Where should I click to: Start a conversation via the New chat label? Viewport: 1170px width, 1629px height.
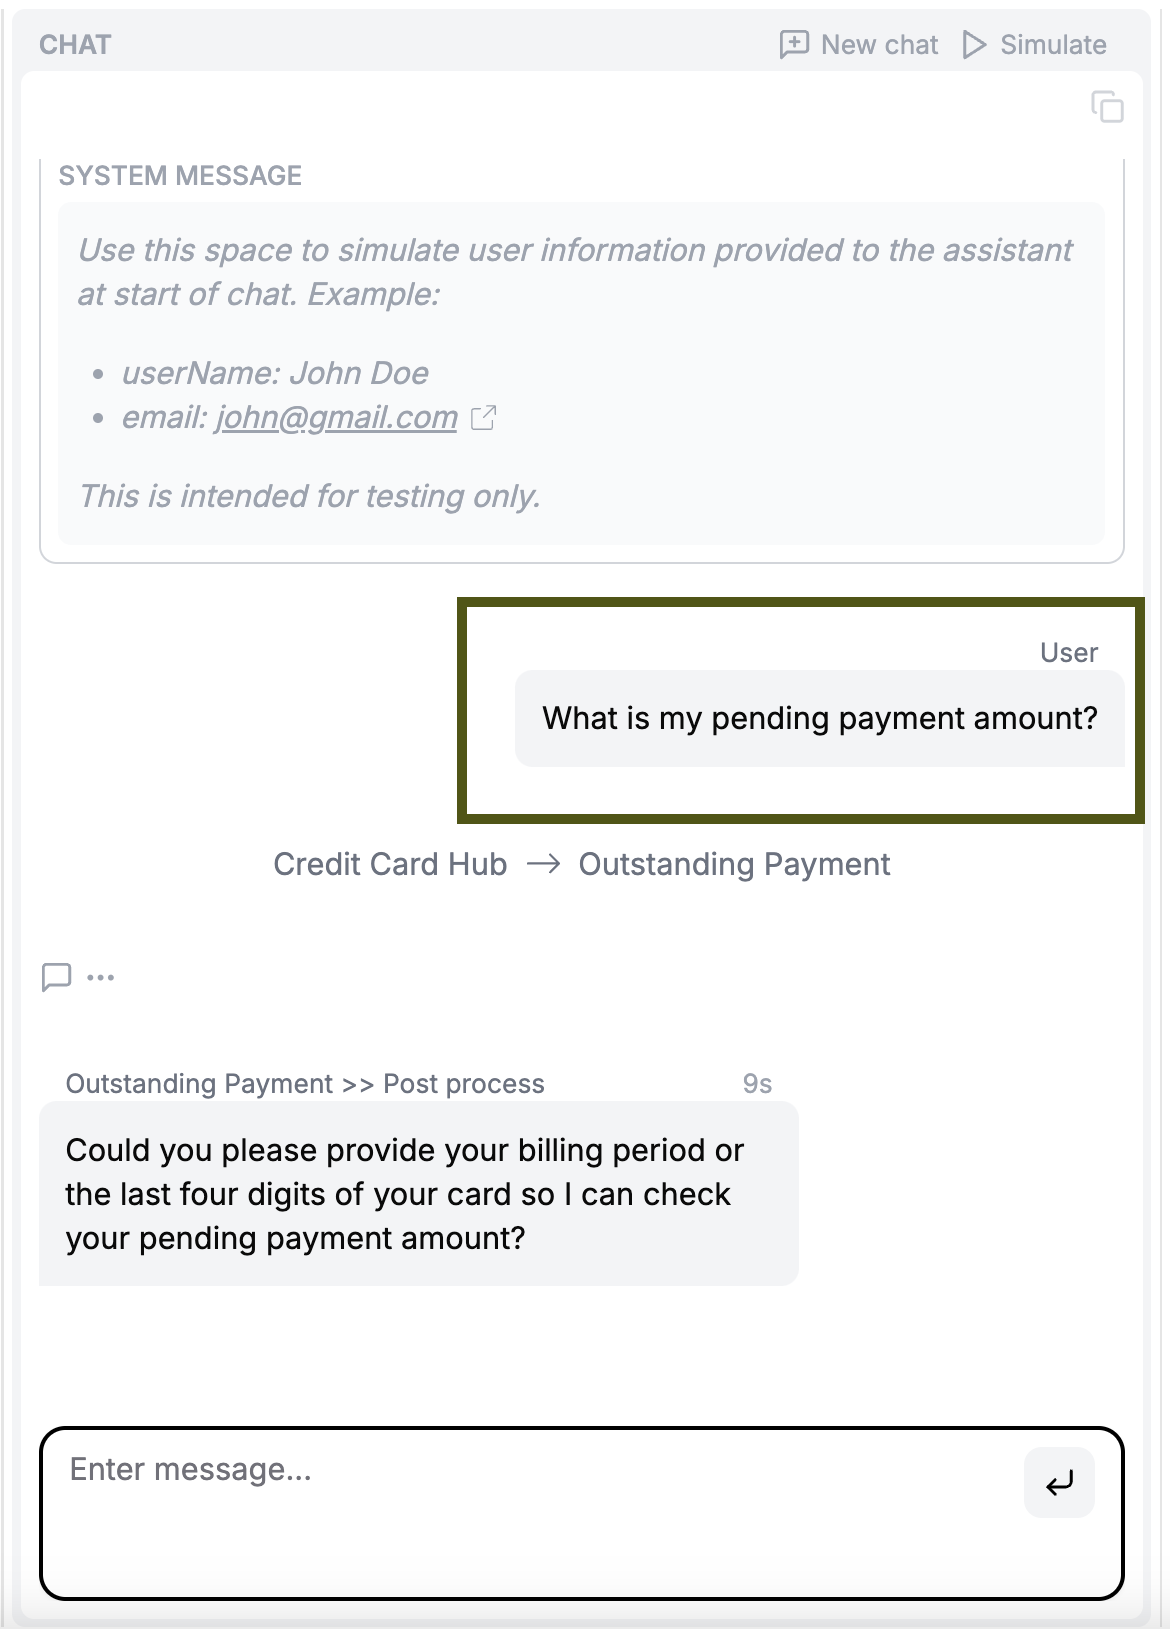[x=879, y=45]
